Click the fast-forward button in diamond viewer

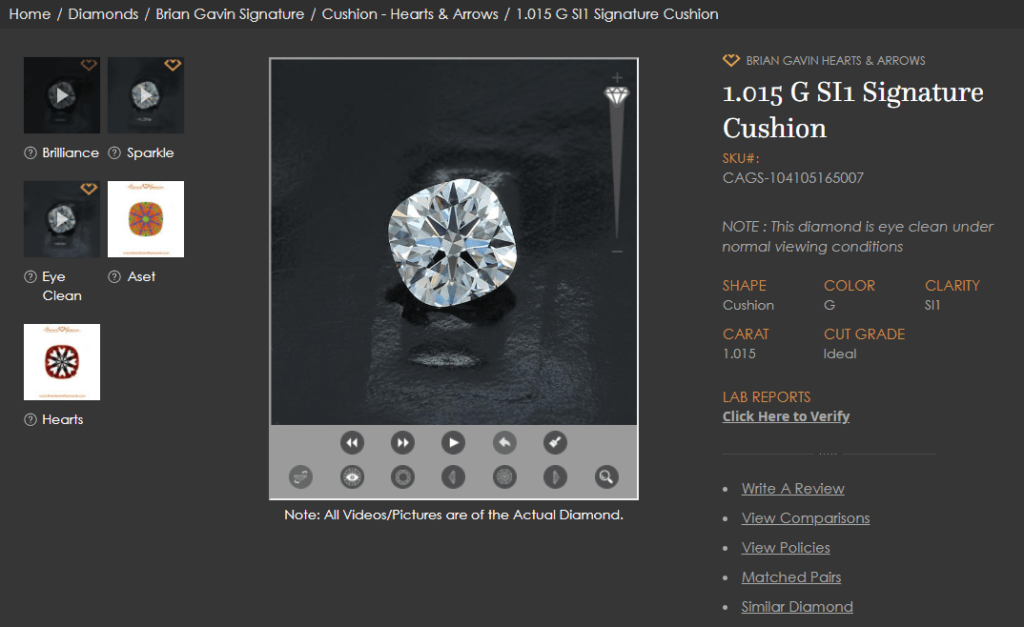(x=403, y=443)
